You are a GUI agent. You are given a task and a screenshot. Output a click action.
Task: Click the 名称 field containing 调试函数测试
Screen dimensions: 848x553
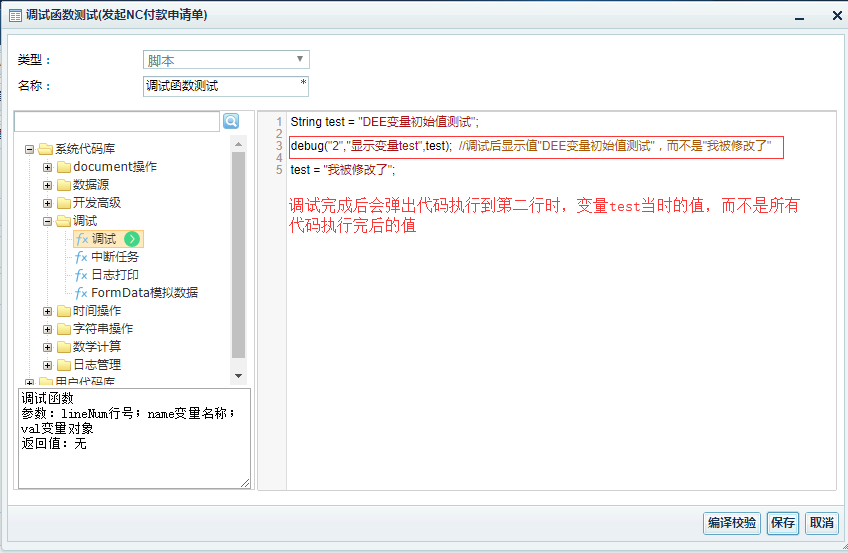pos(226,86)
